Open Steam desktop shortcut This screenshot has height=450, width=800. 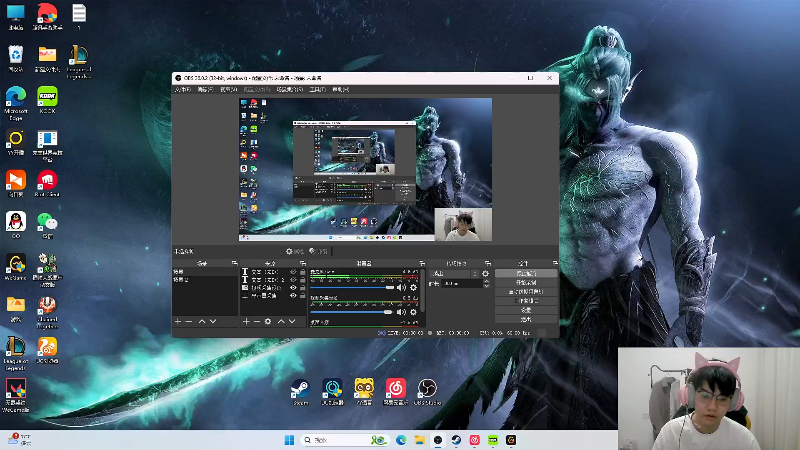click(300, 391)
